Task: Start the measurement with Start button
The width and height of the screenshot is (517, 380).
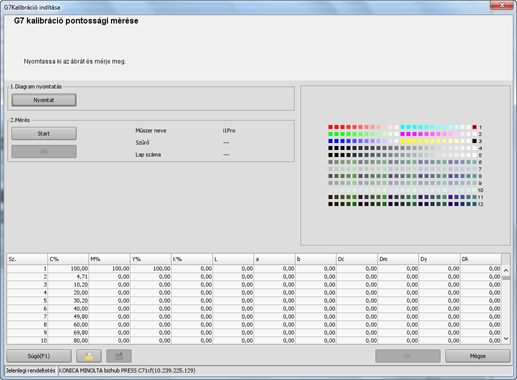Action: 44,133
